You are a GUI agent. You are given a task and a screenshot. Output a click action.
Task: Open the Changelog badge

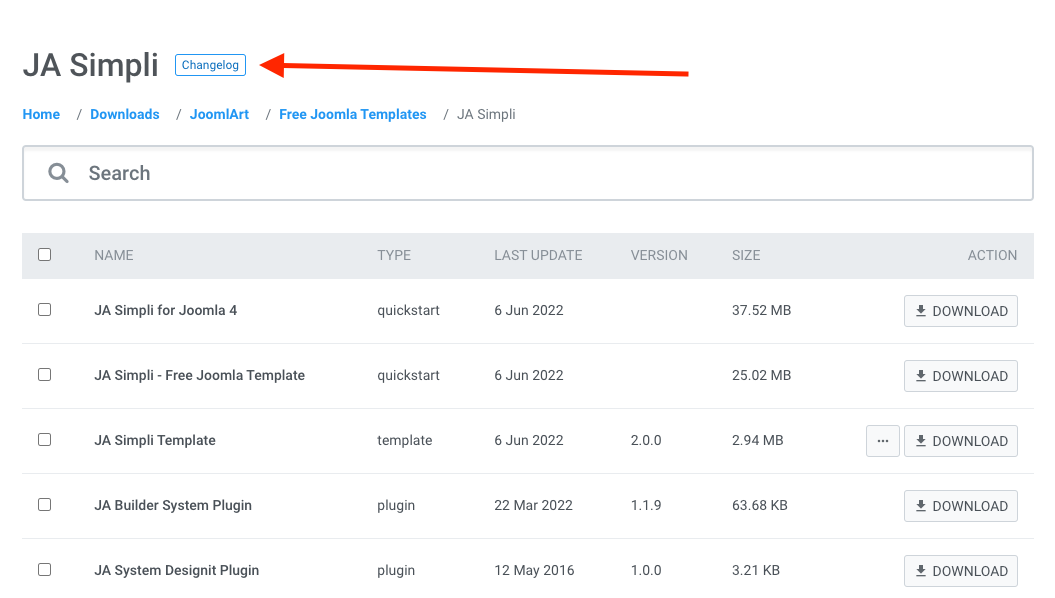[x=210, y=65]
